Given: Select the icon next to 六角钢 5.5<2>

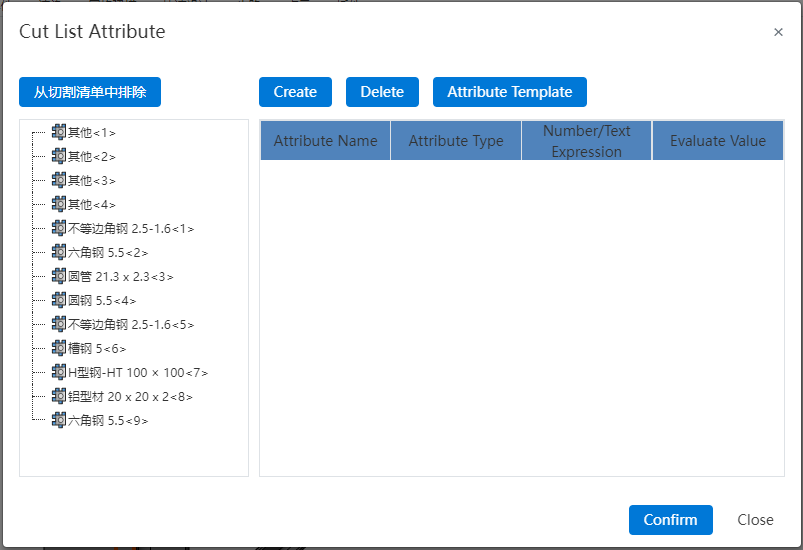Looking at the screenshot, I should [59, 252].
